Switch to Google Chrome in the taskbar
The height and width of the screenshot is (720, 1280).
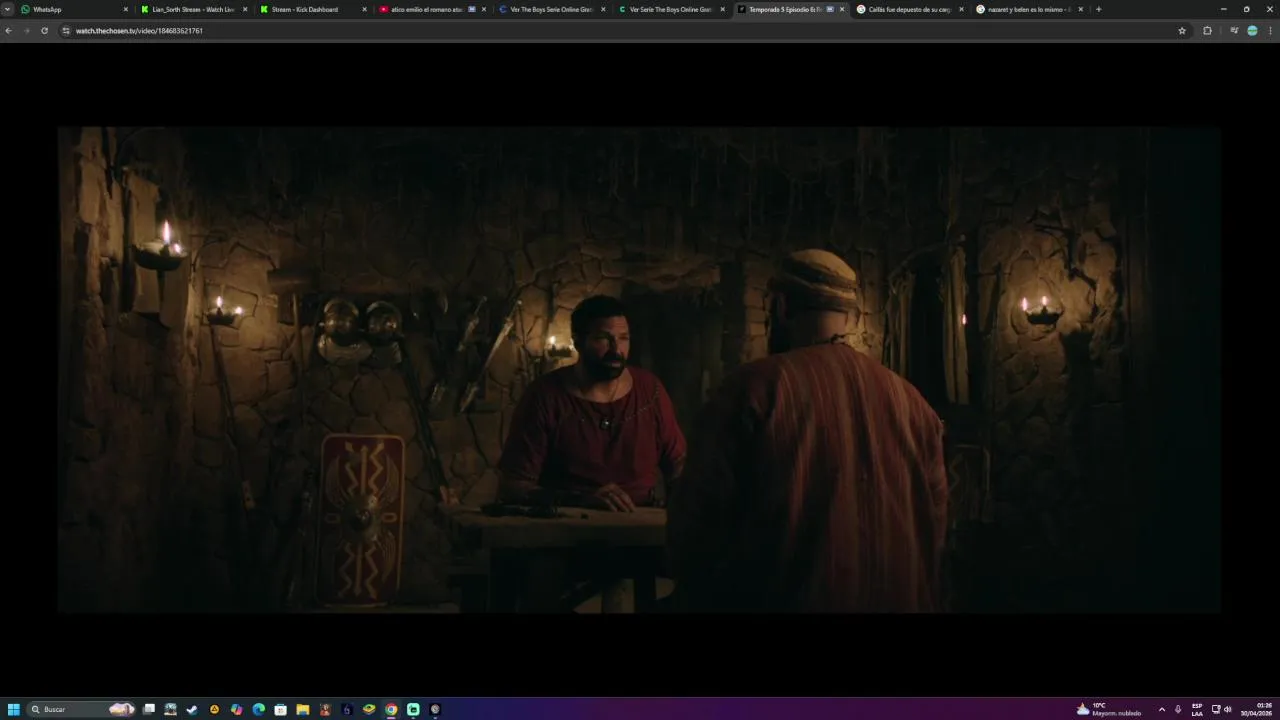[391, 709]
